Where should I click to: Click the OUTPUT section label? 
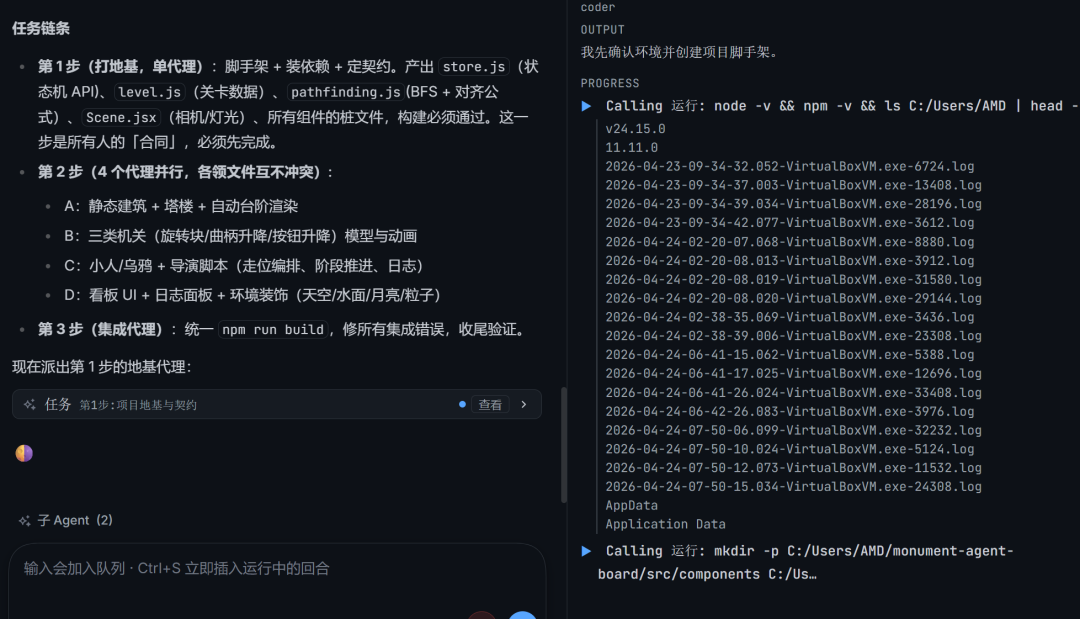[x=603, y=30]
